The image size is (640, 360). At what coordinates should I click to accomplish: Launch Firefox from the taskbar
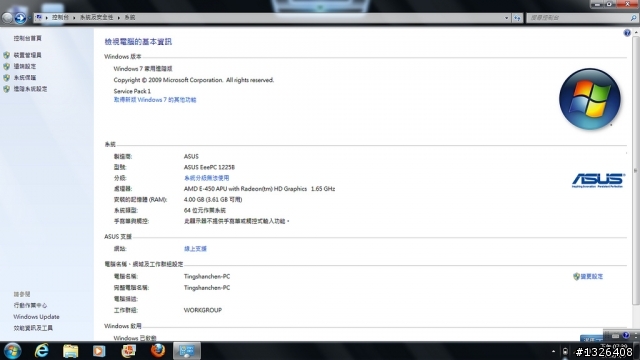point(158,351)
